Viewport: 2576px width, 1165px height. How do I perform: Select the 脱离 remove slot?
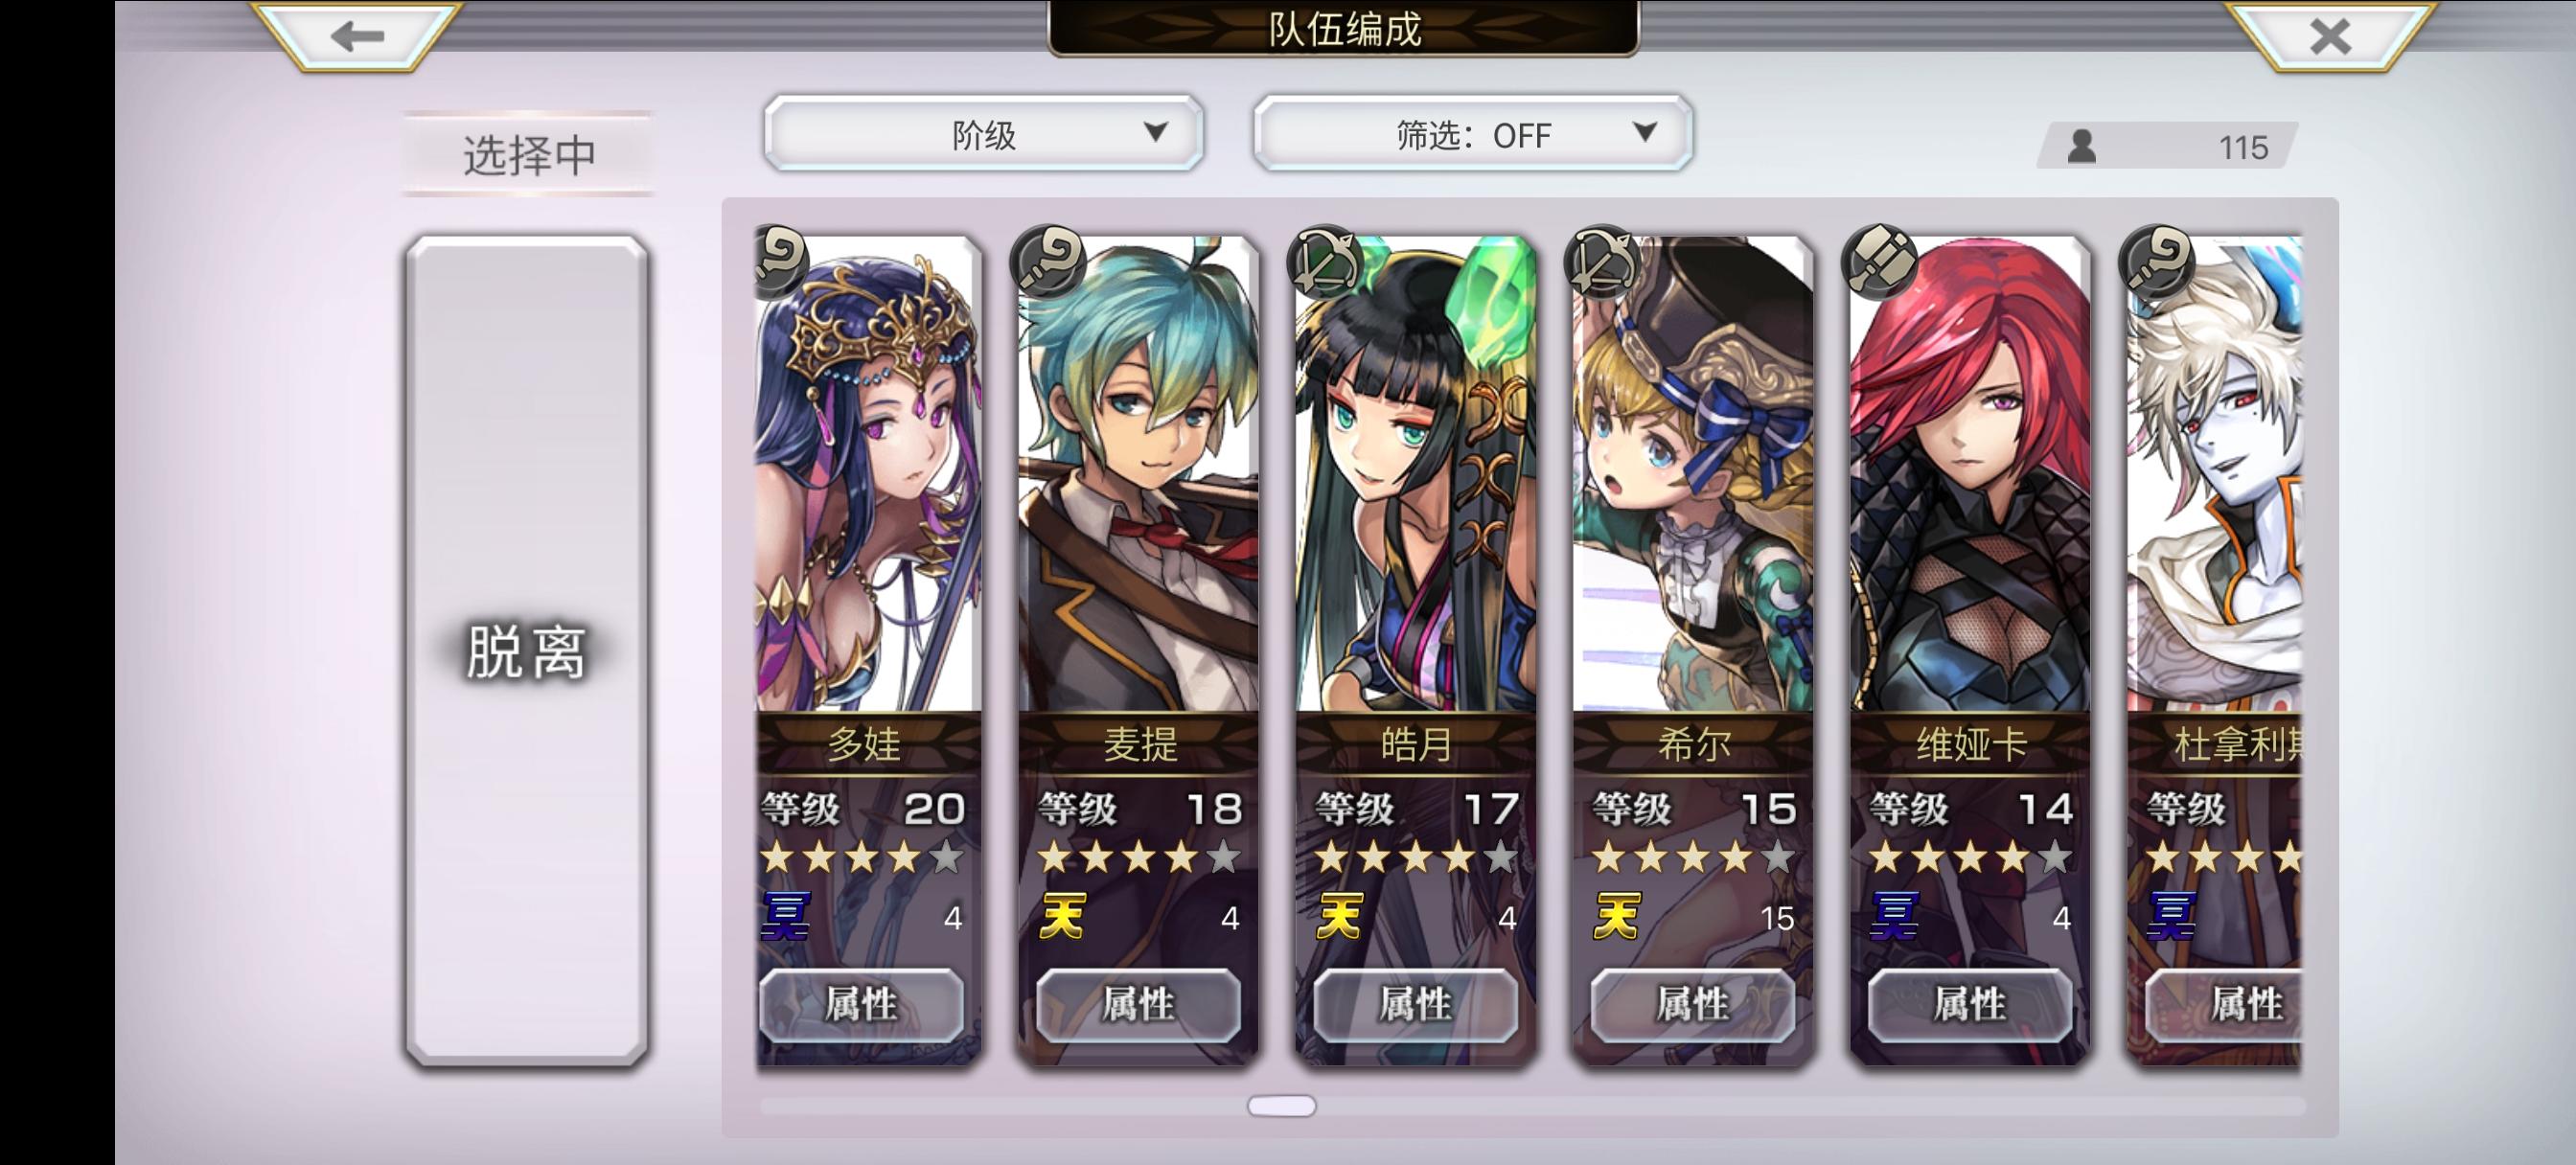click(x=527, y=651)
